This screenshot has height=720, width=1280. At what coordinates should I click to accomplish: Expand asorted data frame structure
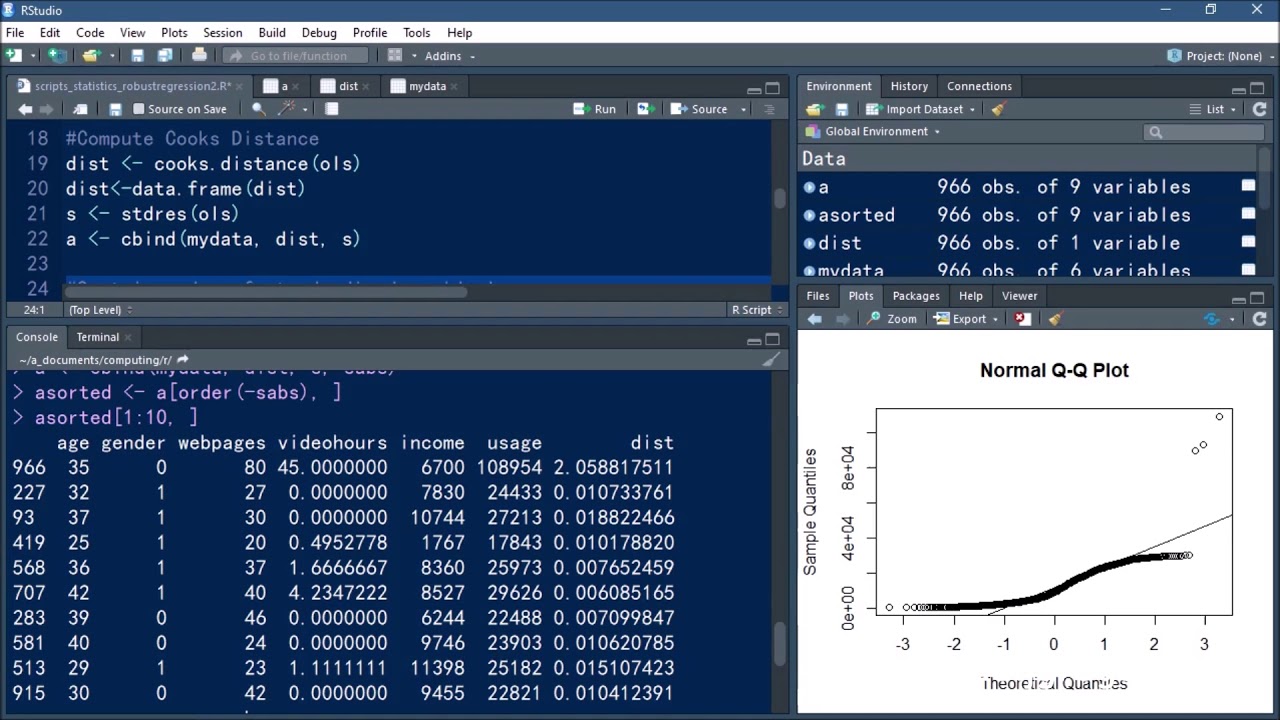click(809, 215)
